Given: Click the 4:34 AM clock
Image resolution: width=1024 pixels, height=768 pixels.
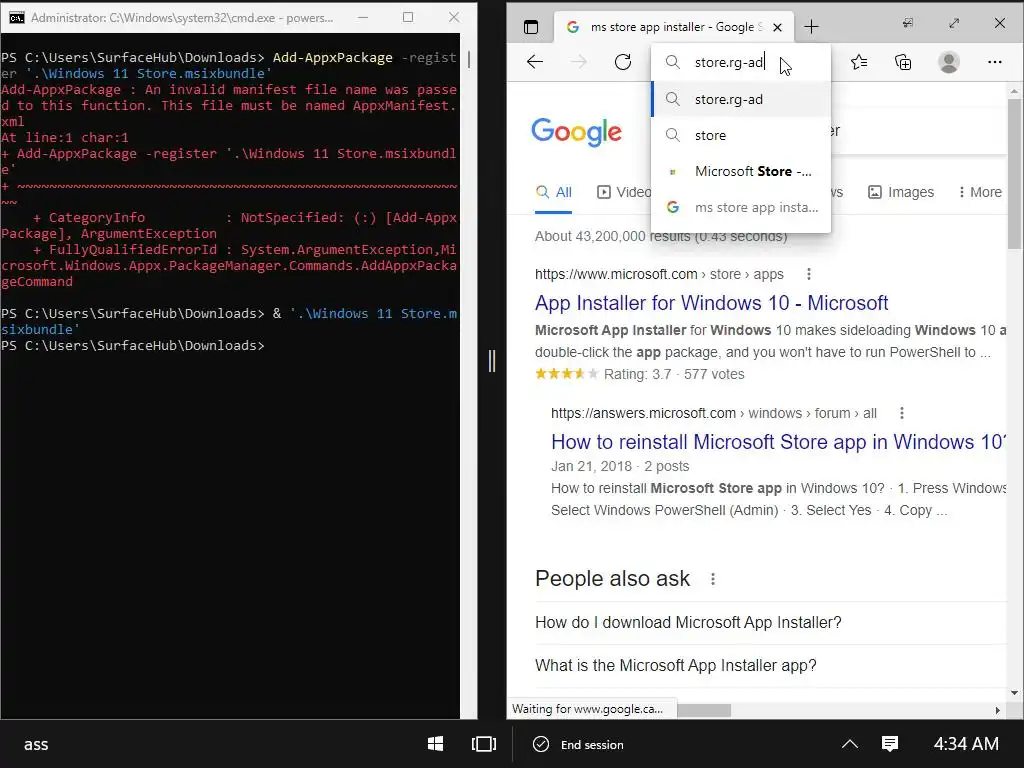Looking at the screenshot, I should point(966,744).
